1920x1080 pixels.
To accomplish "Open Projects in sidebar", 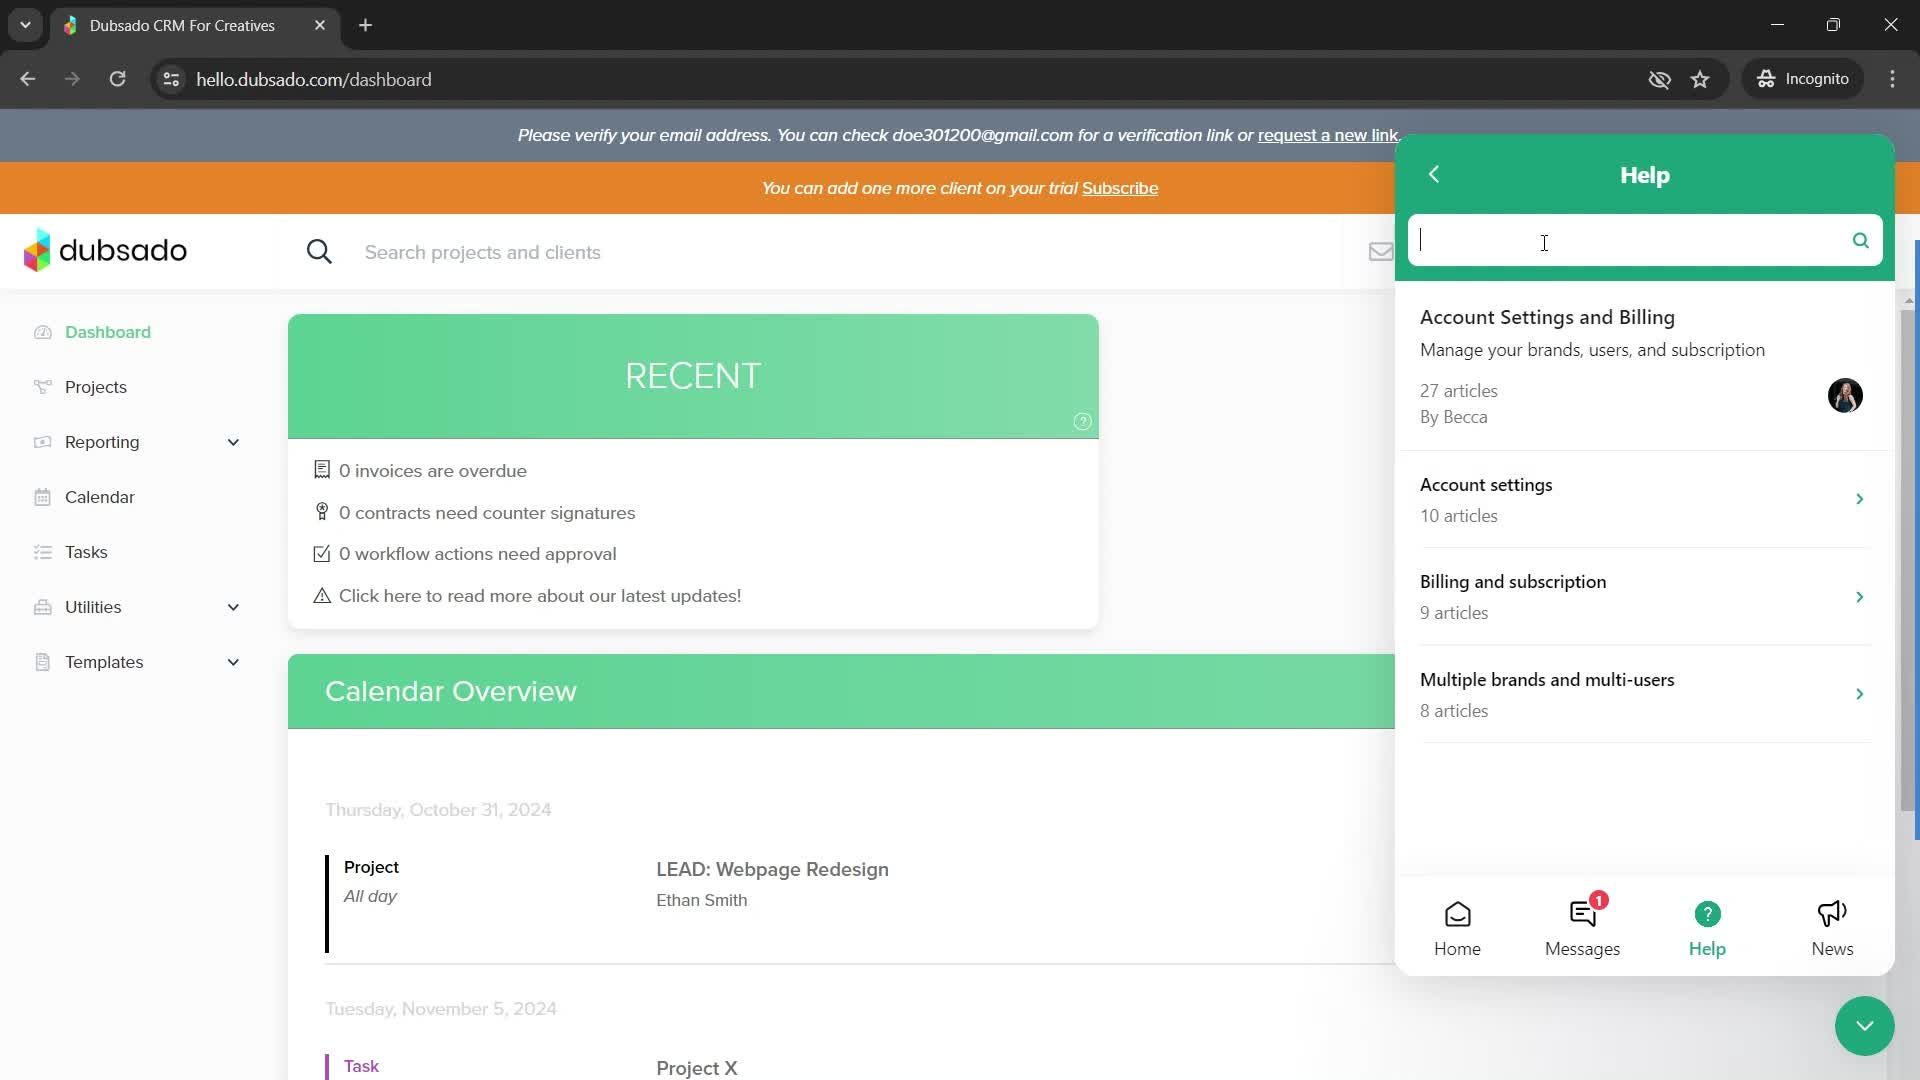I will [x=96, y=387].
